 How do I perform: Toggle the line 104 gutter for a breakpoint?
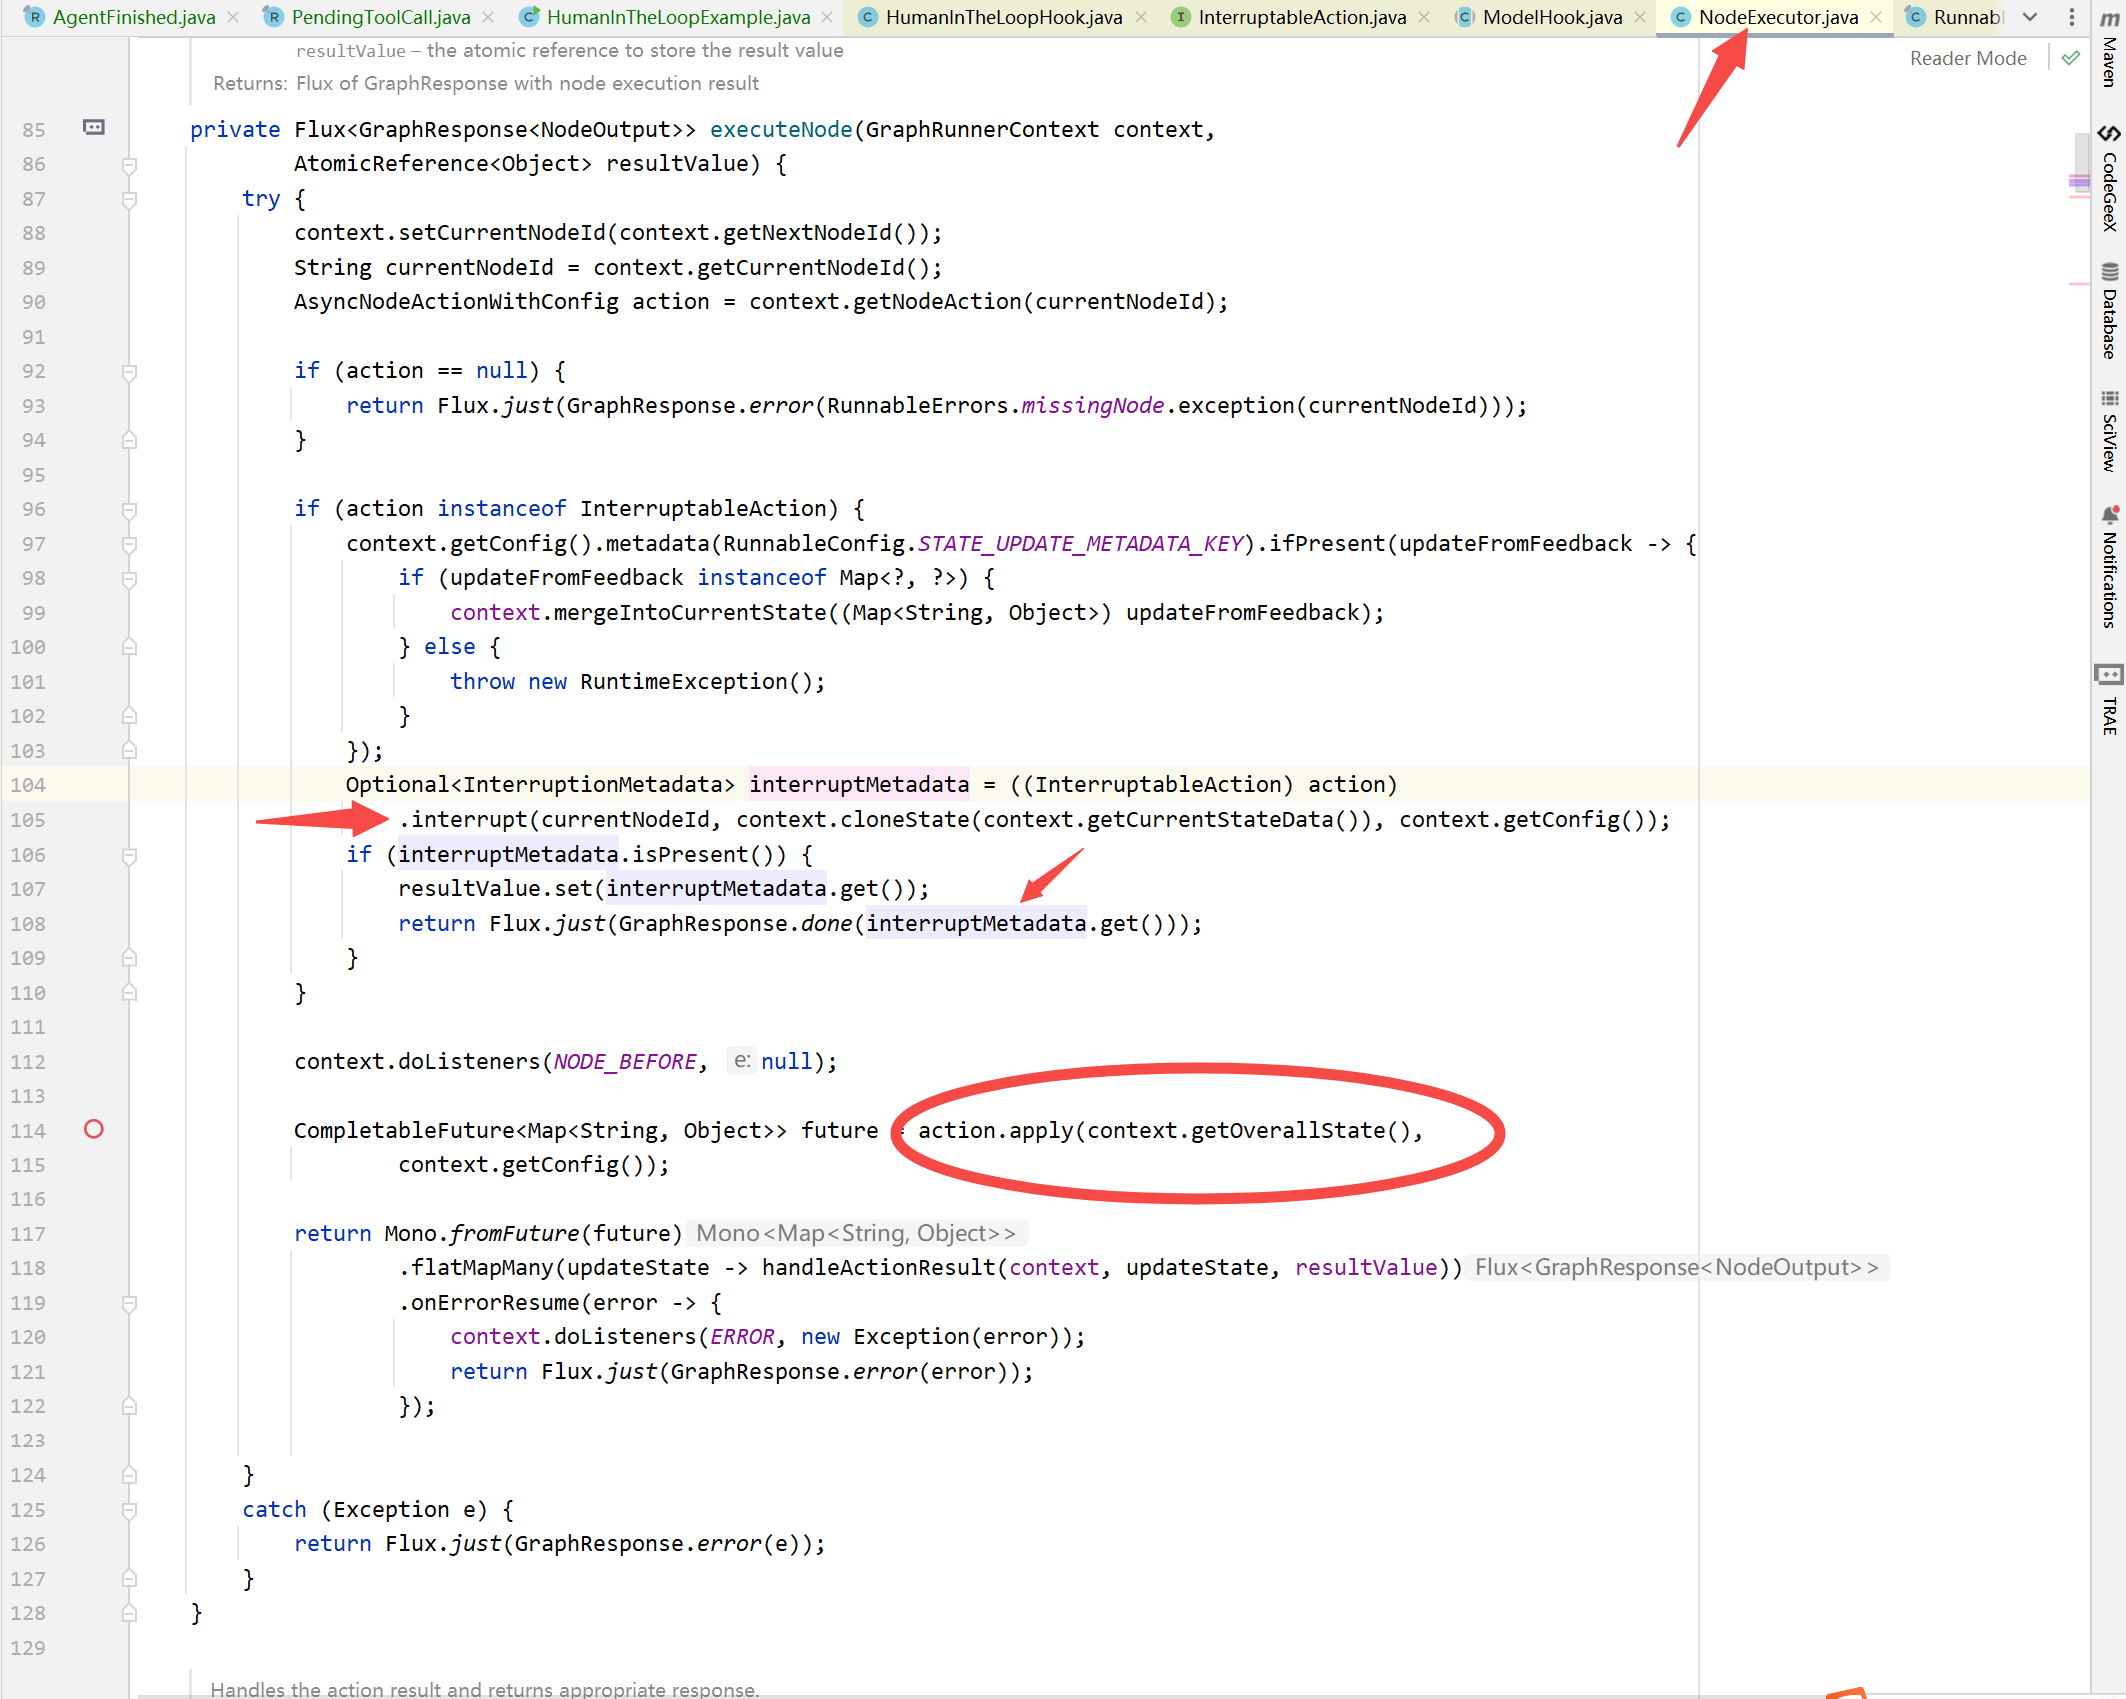tap(94, 785)
